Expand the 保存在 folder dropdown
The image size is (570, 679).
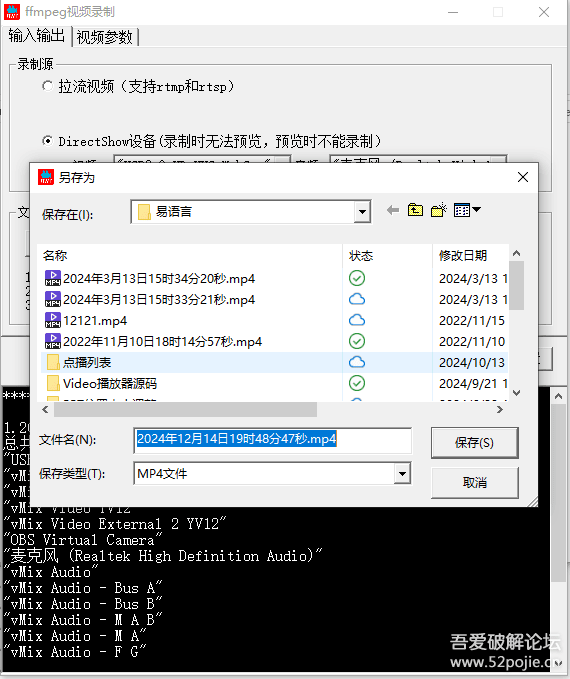coord(362,212)
